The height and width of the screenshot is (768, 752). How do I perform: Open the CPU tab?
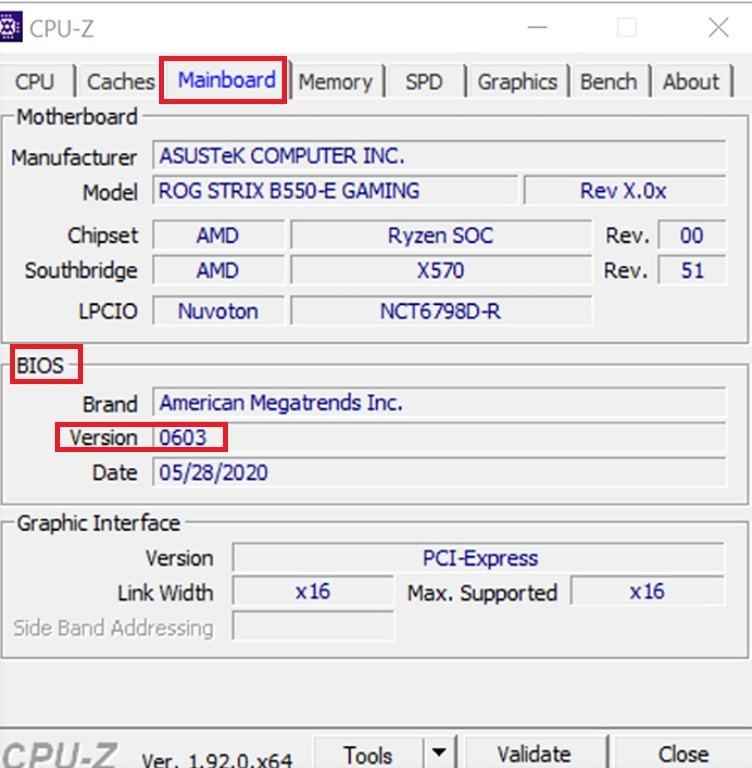pos(35,81)
